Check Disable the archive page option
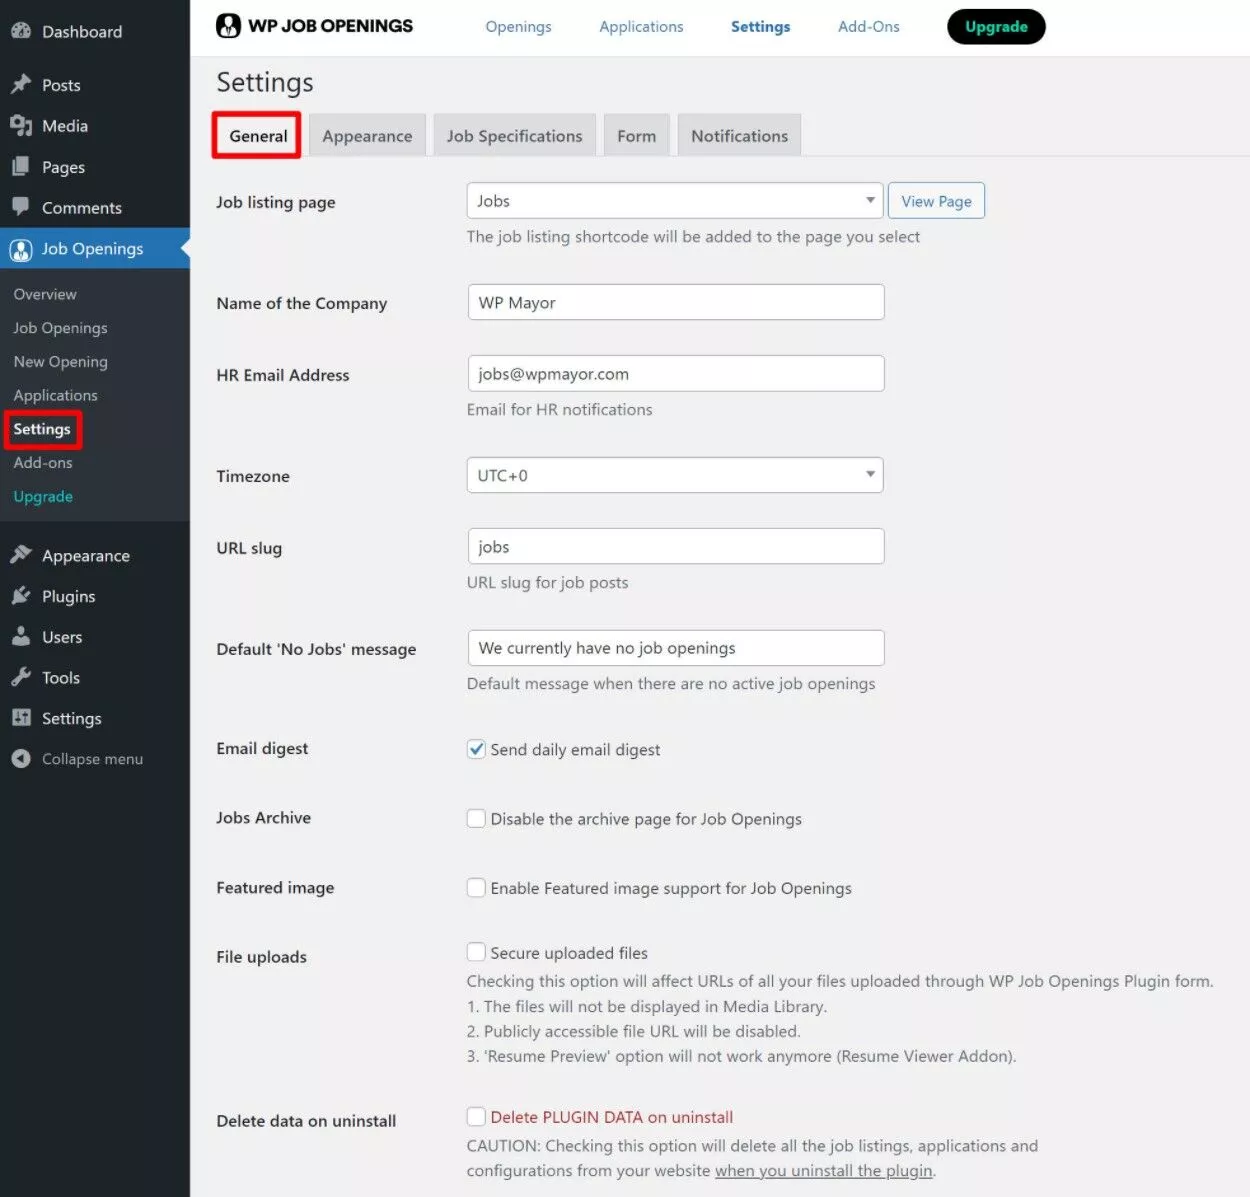Viewport: 1250px width, 1197px height. point(476,818)
